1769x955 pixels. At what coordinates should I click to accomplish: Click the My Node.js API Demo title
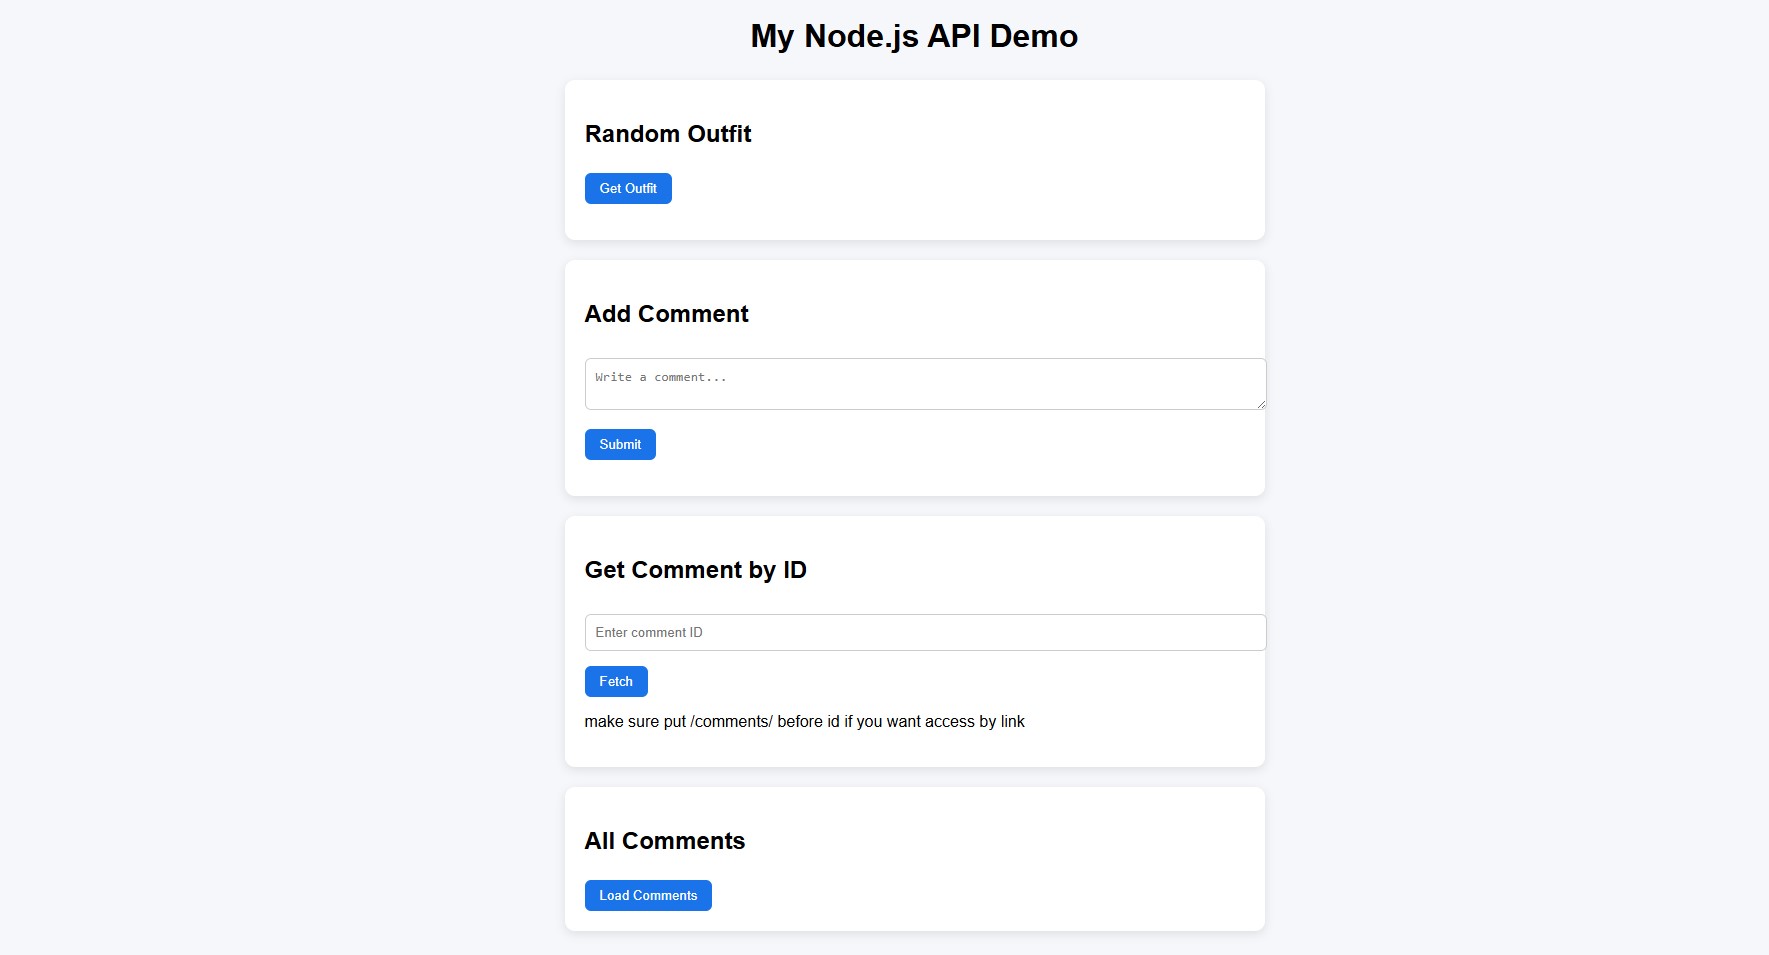914,36
